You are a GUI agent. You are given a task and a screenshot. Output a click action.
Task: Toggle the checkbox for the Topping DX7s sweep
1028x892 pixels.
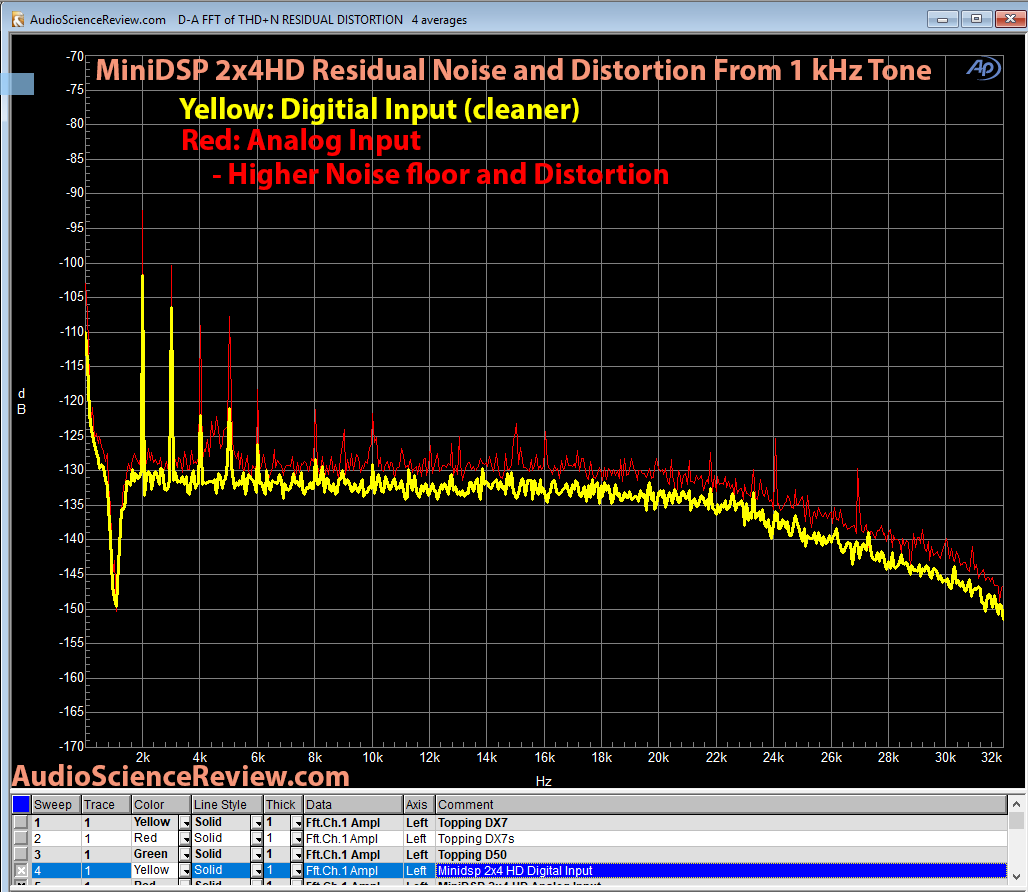pos(21,838)
